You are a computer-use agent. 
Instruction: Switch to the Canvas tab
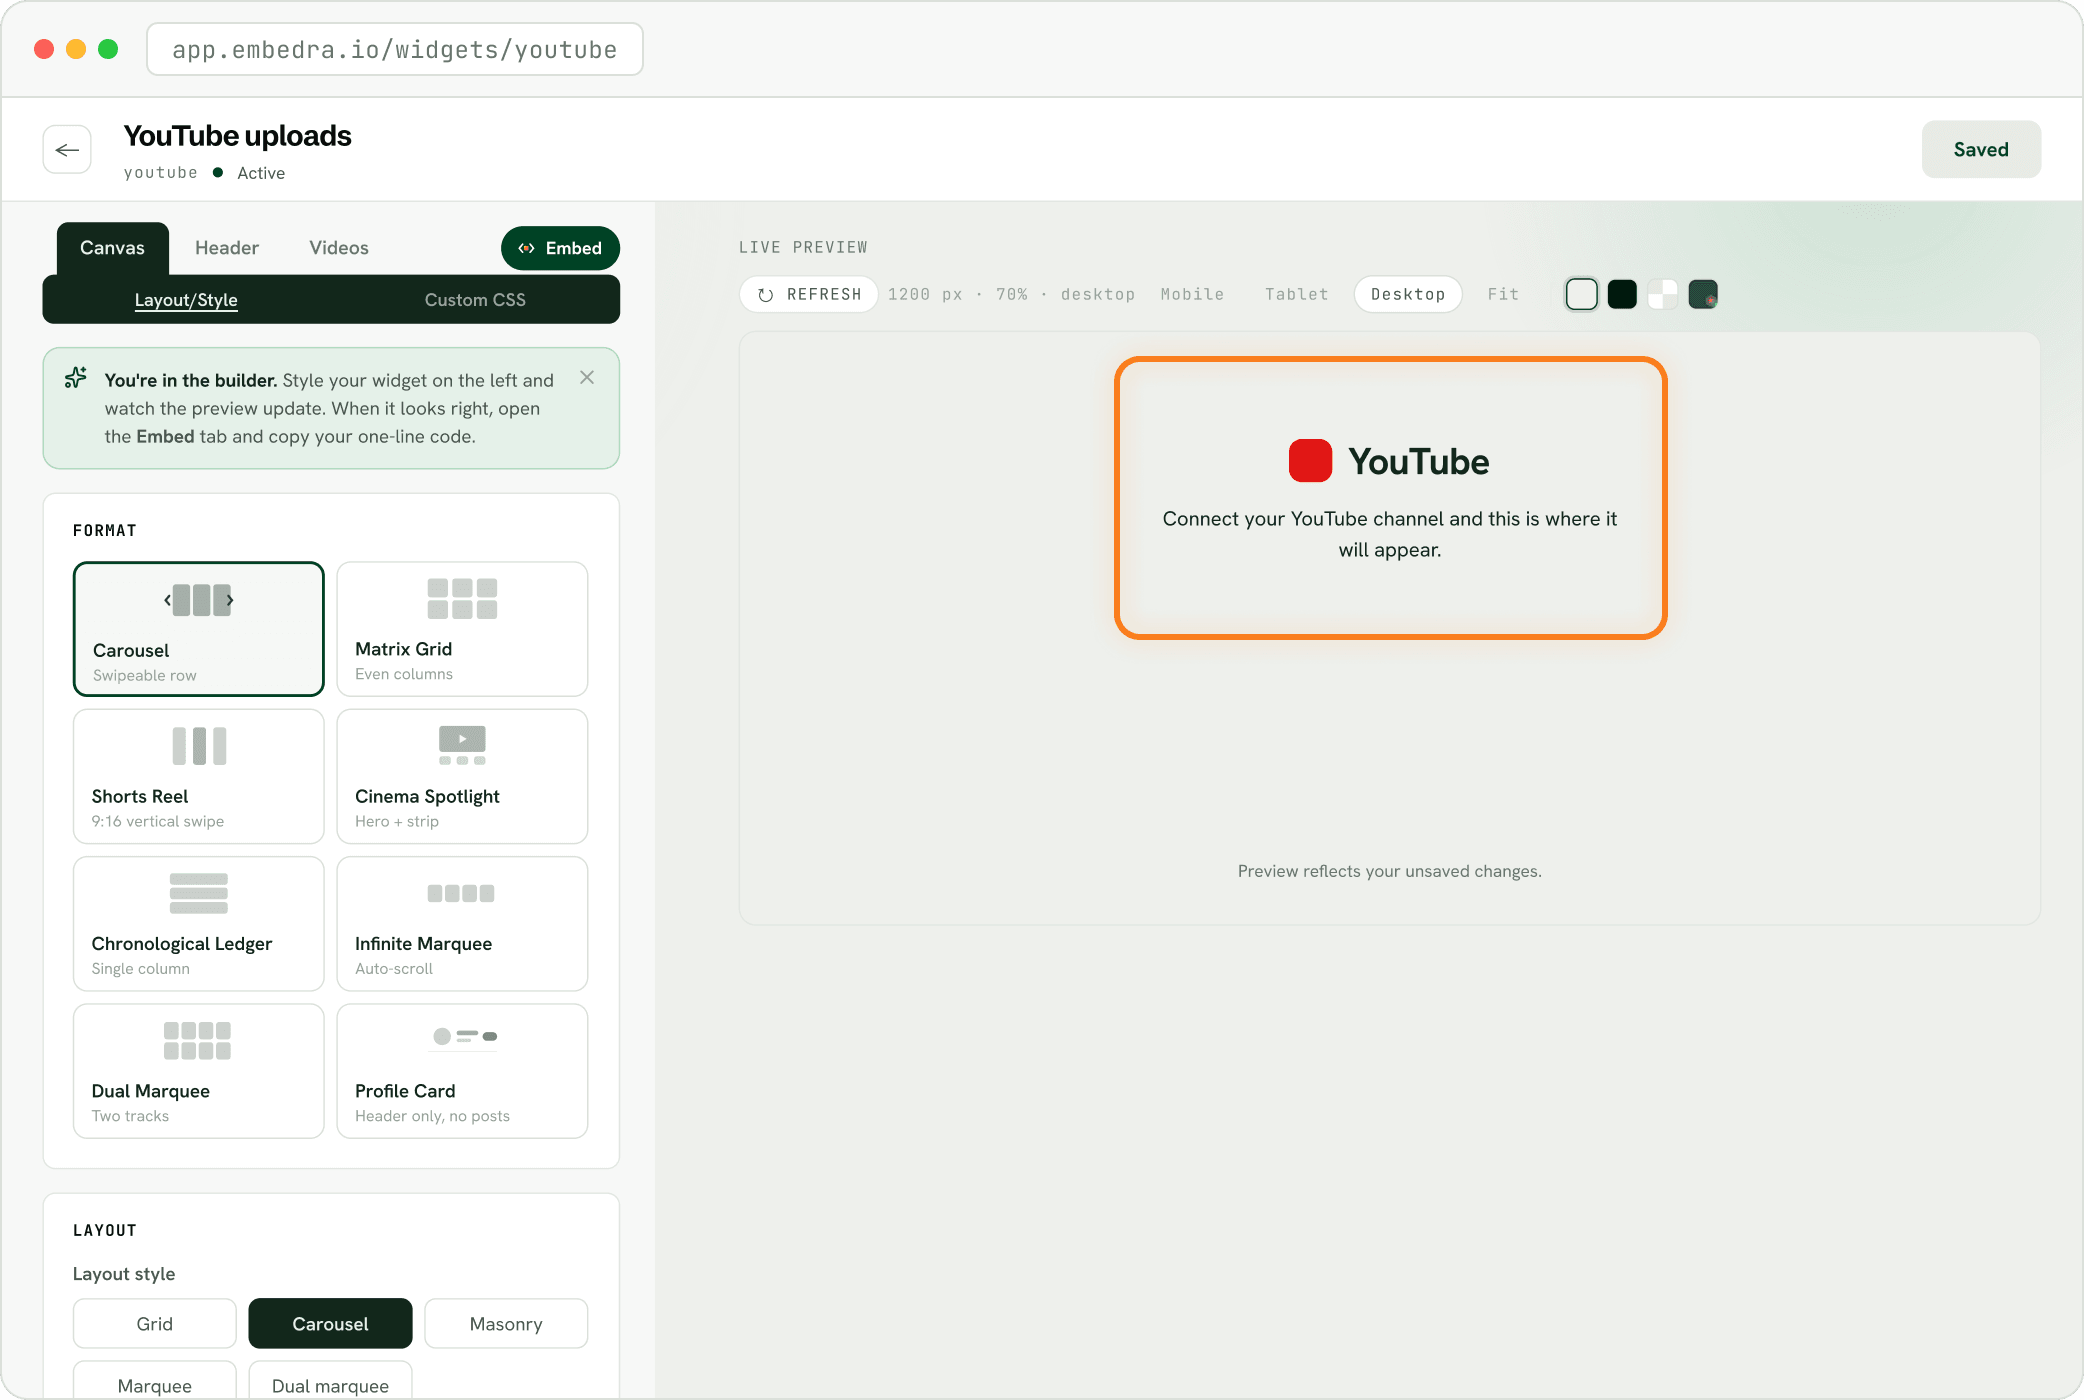pos(112,248)
